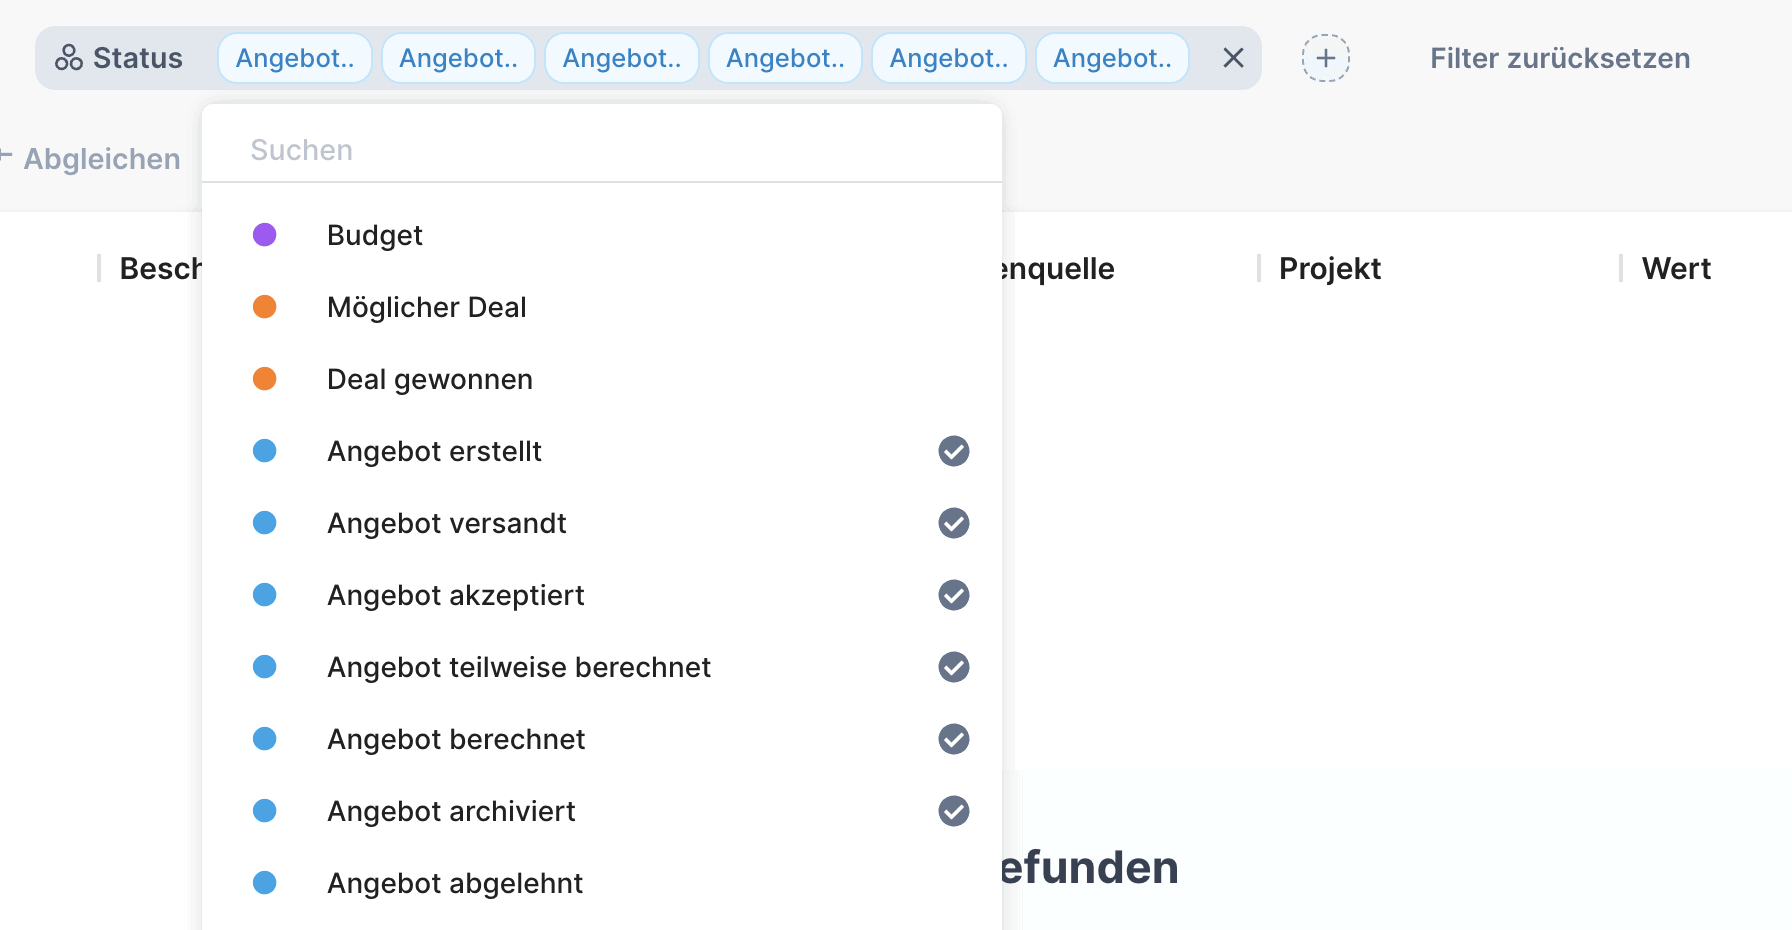
Task: Click the Status filter icon
Action: tap(69, 58)
